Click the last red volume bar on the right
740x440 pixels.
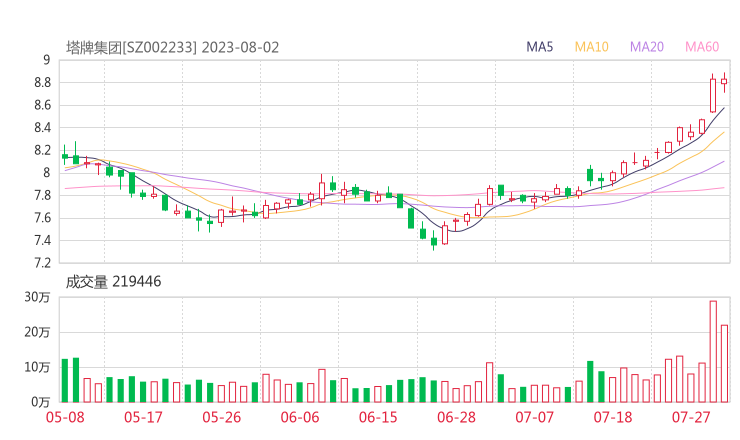coord(724,364)
